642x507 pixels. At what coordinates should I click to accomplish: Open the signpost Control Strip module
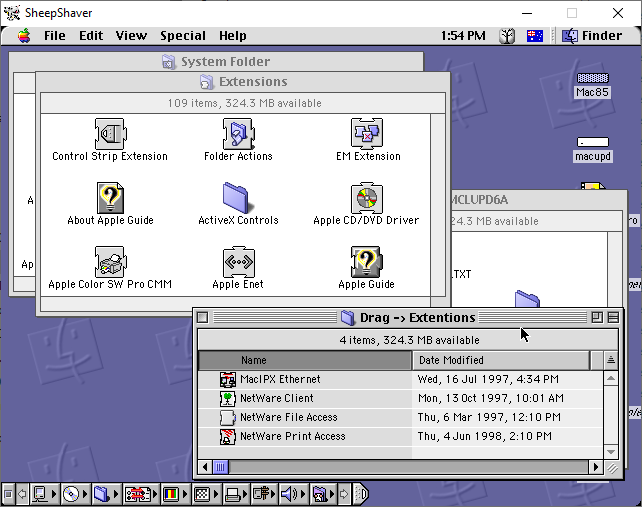point(264,494)
